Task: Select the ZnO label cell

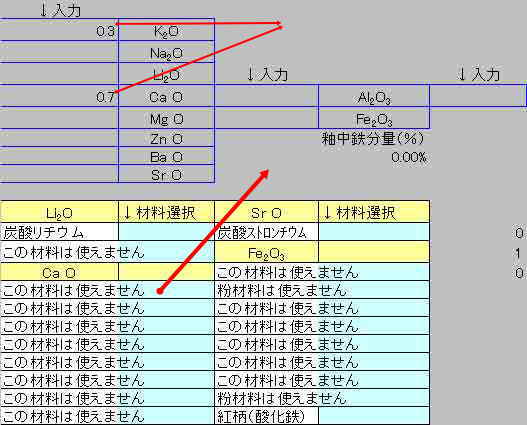Action: point(166,138)
